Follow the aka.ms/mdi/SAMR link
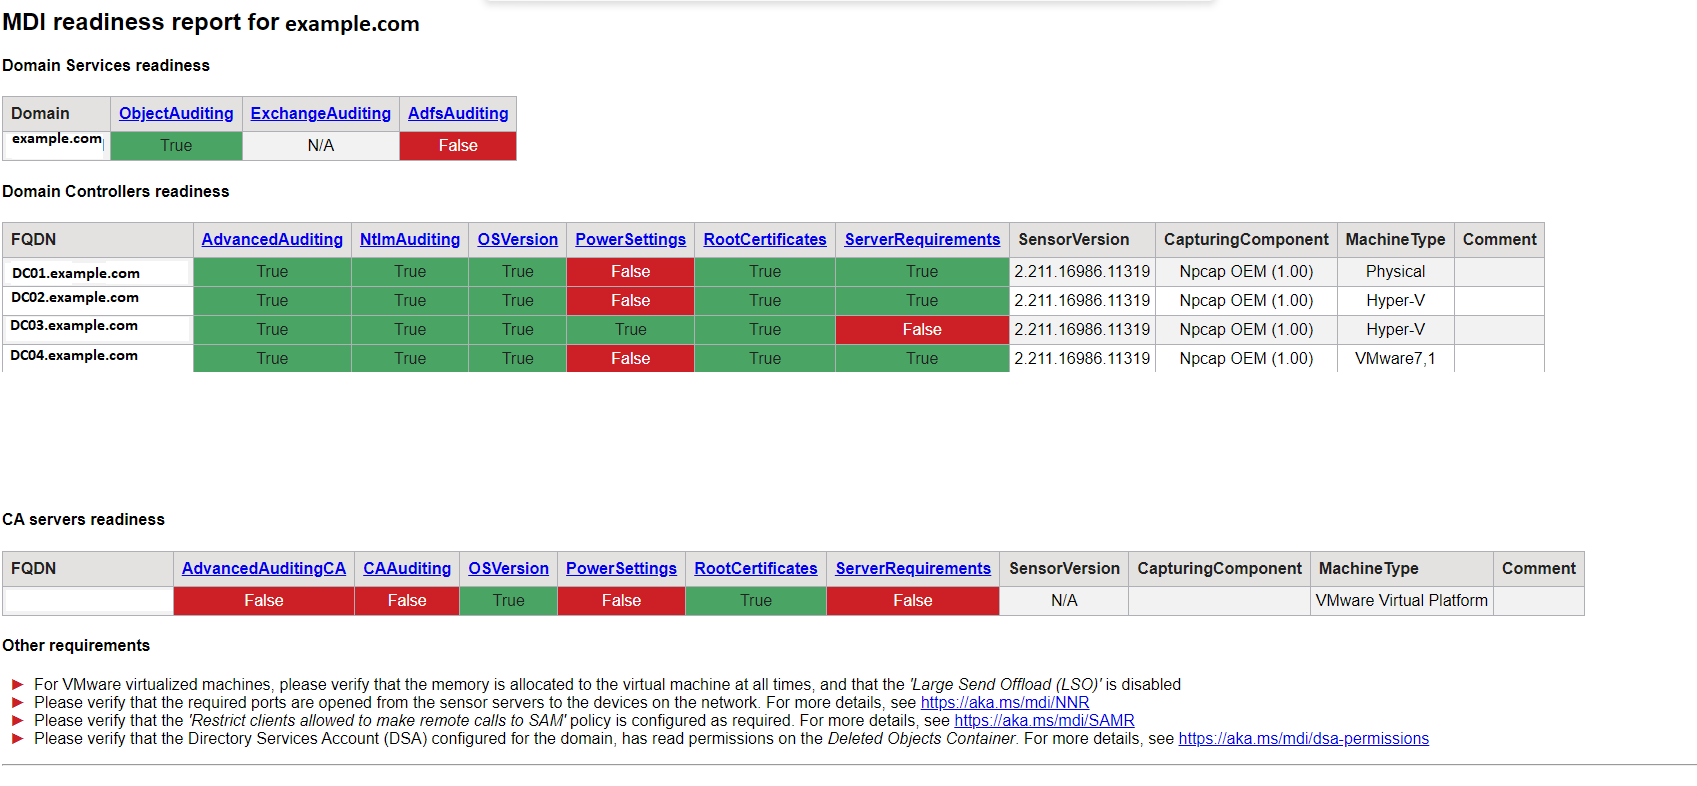Viewport: 1697px width, 786px height. (x=1044, y=721)
